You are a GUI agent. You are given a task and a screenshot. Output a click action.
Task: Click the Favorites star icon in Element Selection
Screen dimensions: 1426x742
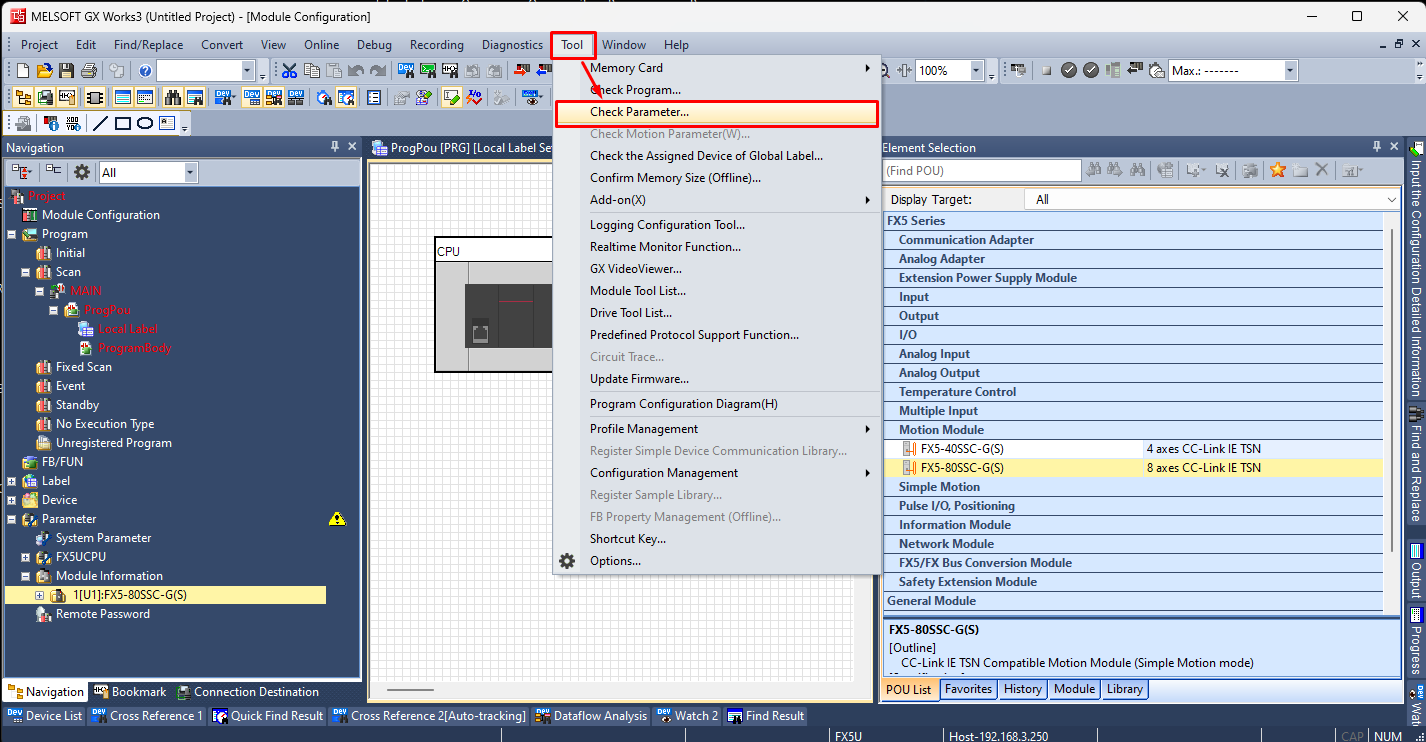pos(1277,171)
